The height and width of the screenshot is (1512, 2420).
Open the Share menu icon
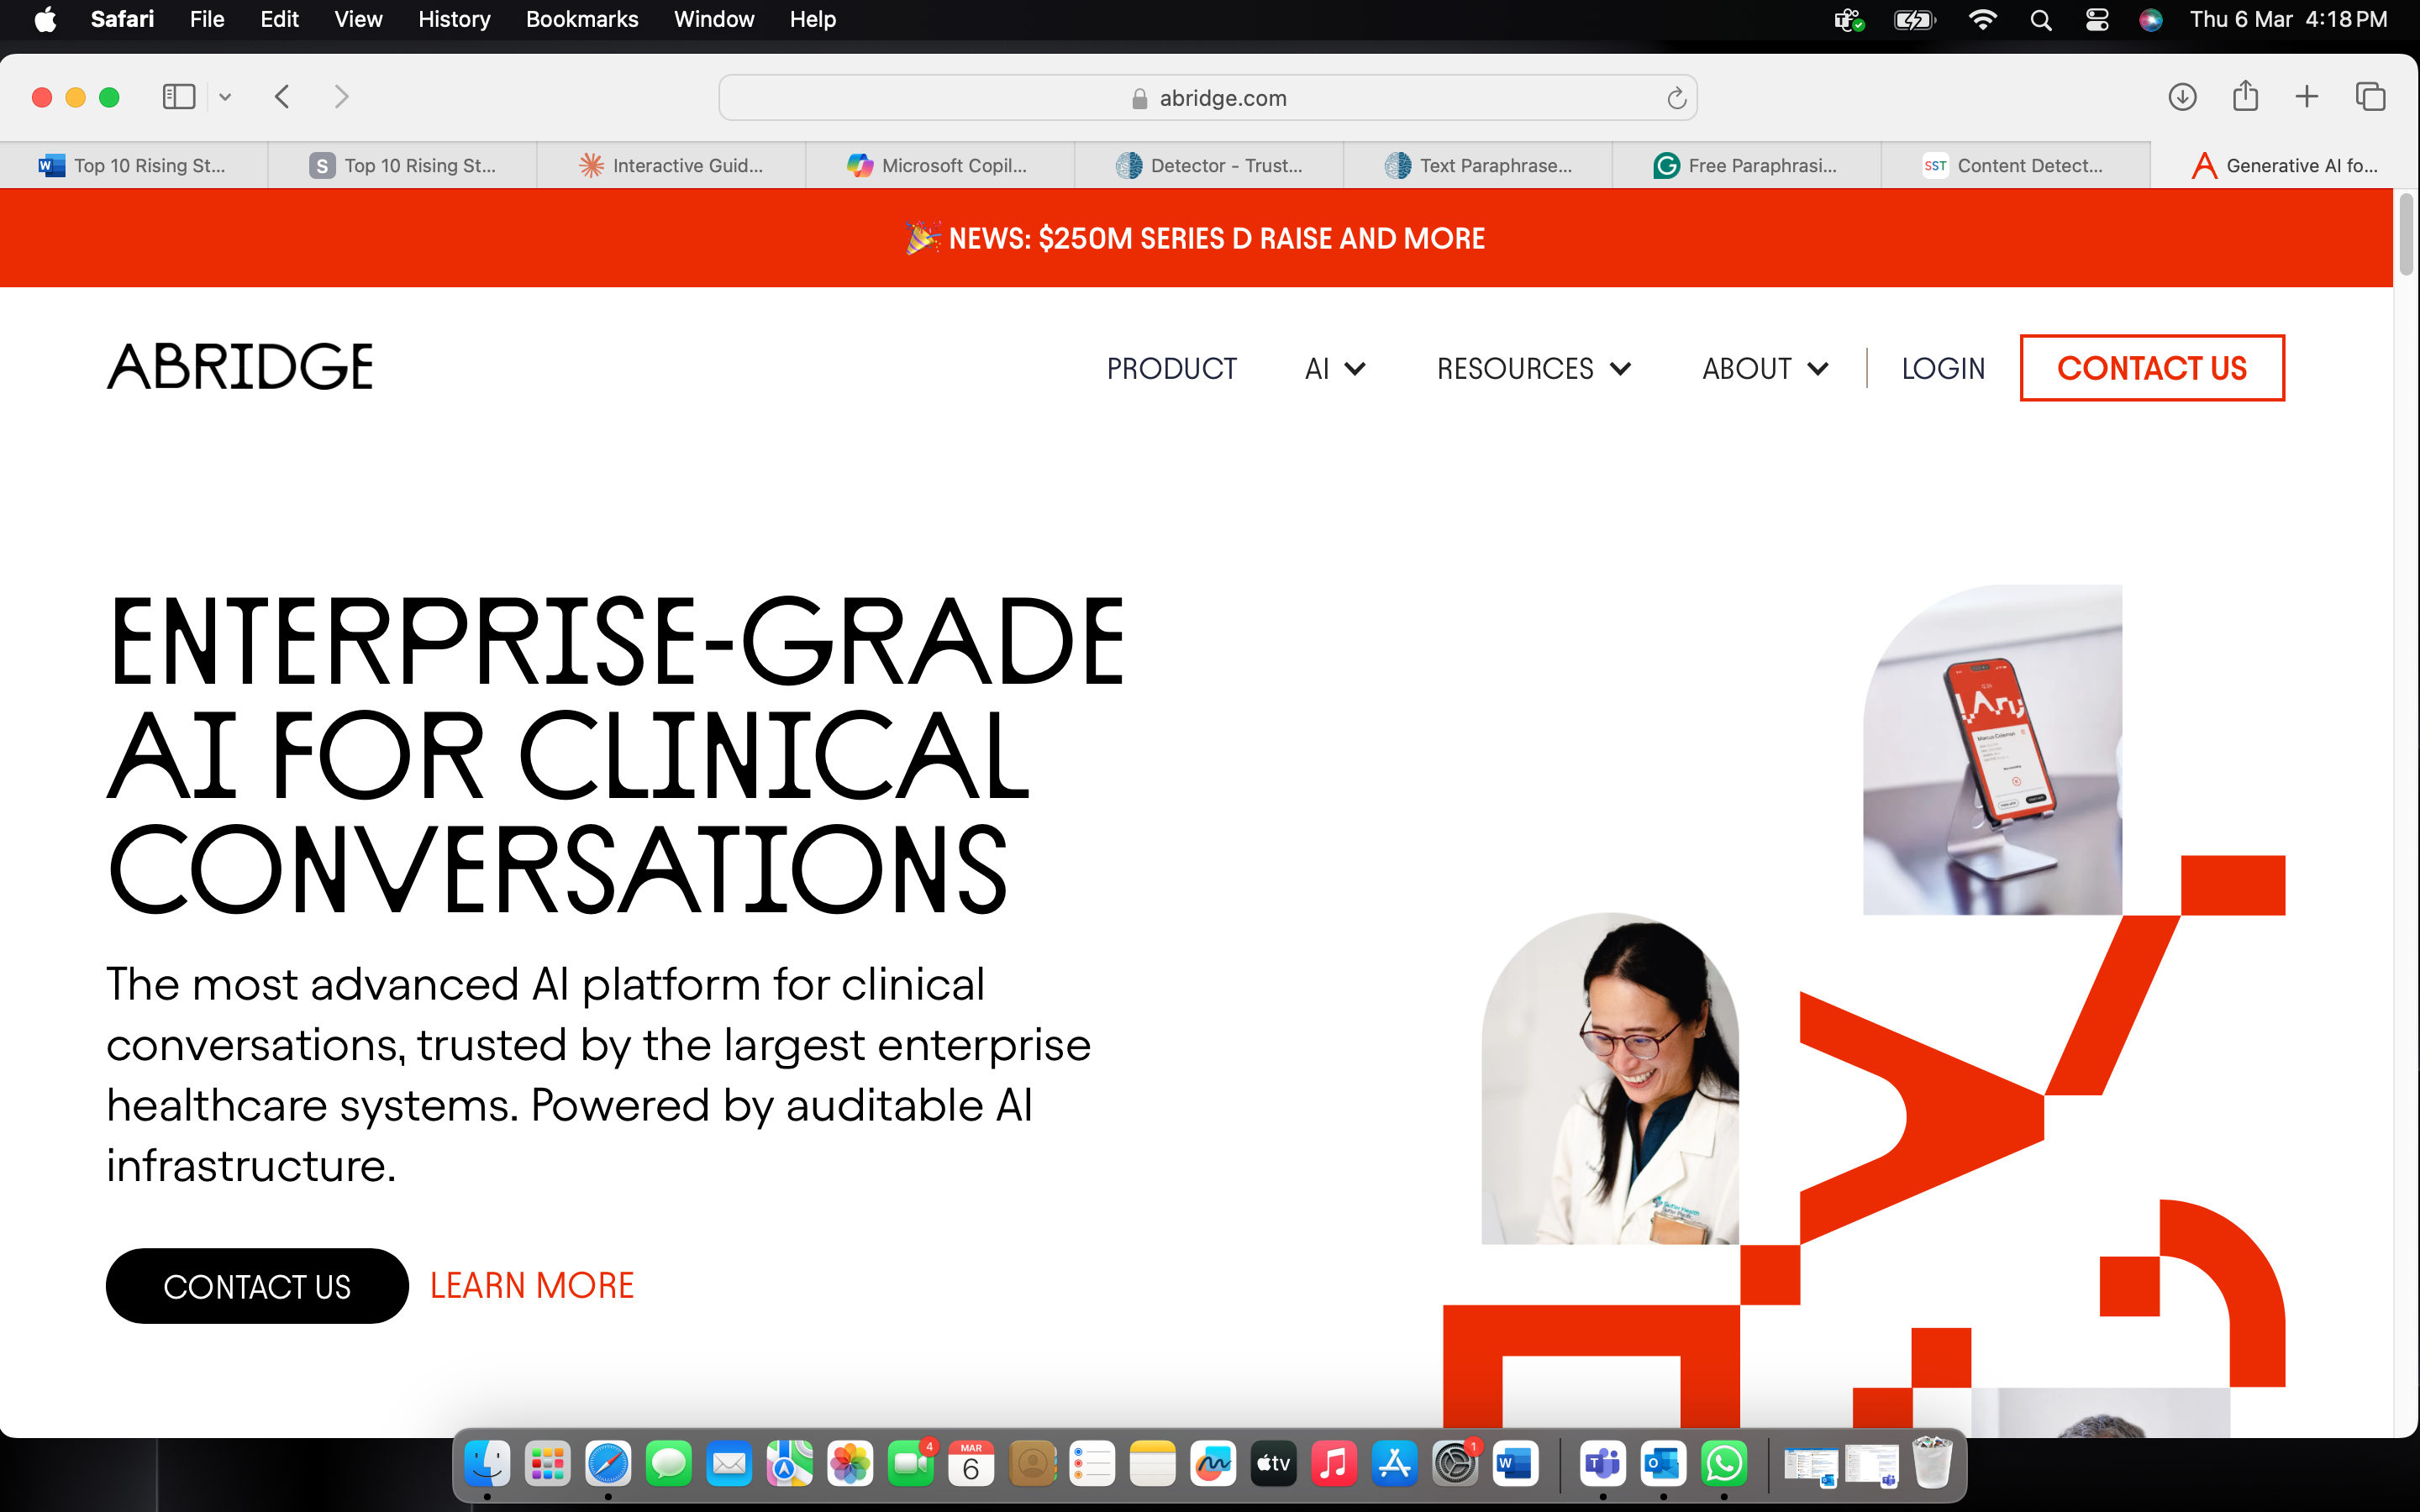tap(2245, 96)
